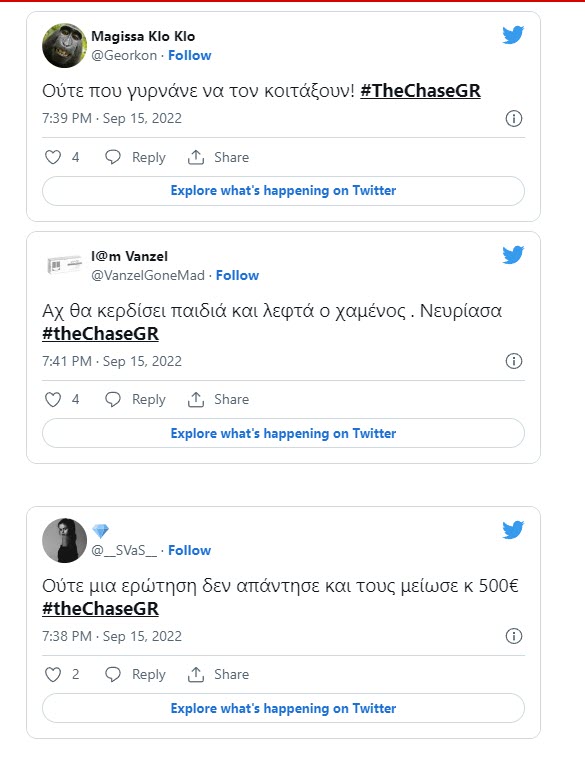Follow the @Georkon account

pos(190,55)
